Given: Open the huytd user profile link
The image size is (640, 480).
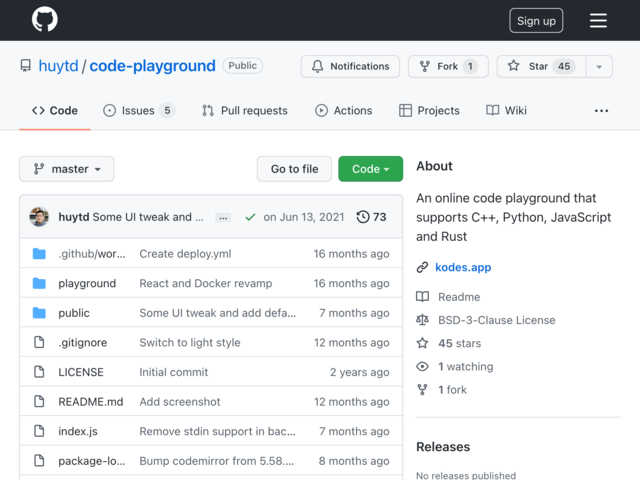Looking at the screenshot, I should [x=58, y=66].
